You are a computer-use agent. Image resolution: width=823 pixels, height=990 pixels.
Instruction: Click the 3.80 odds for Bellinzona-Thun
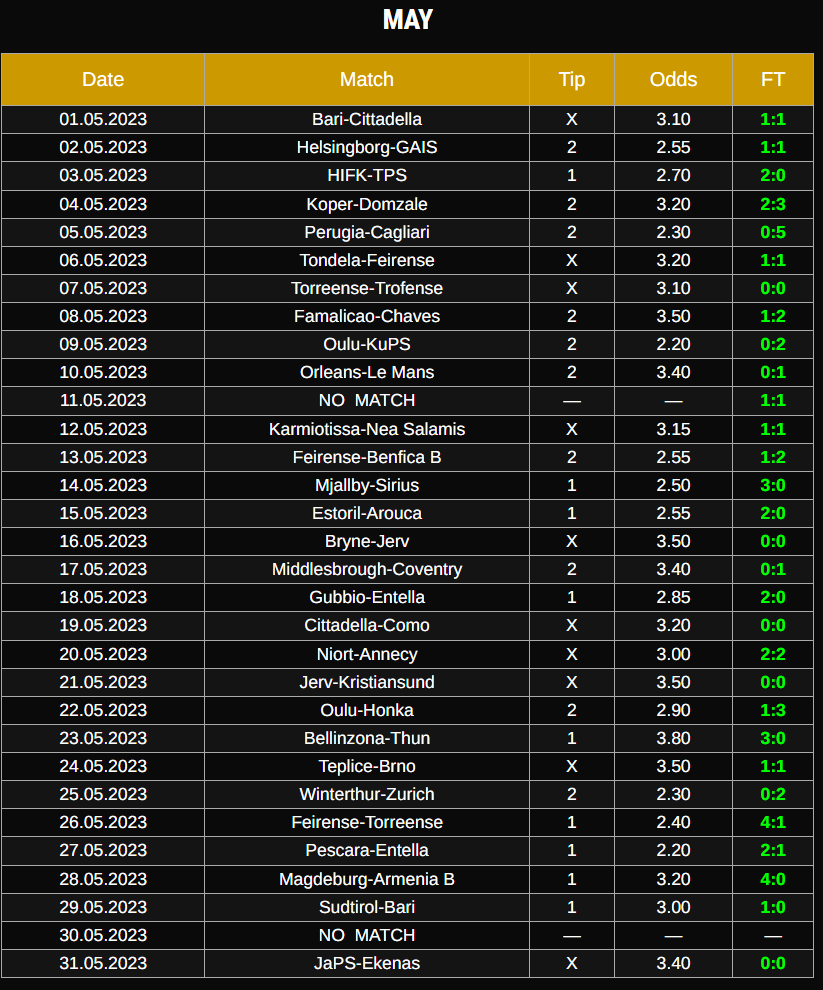[673, 738]
